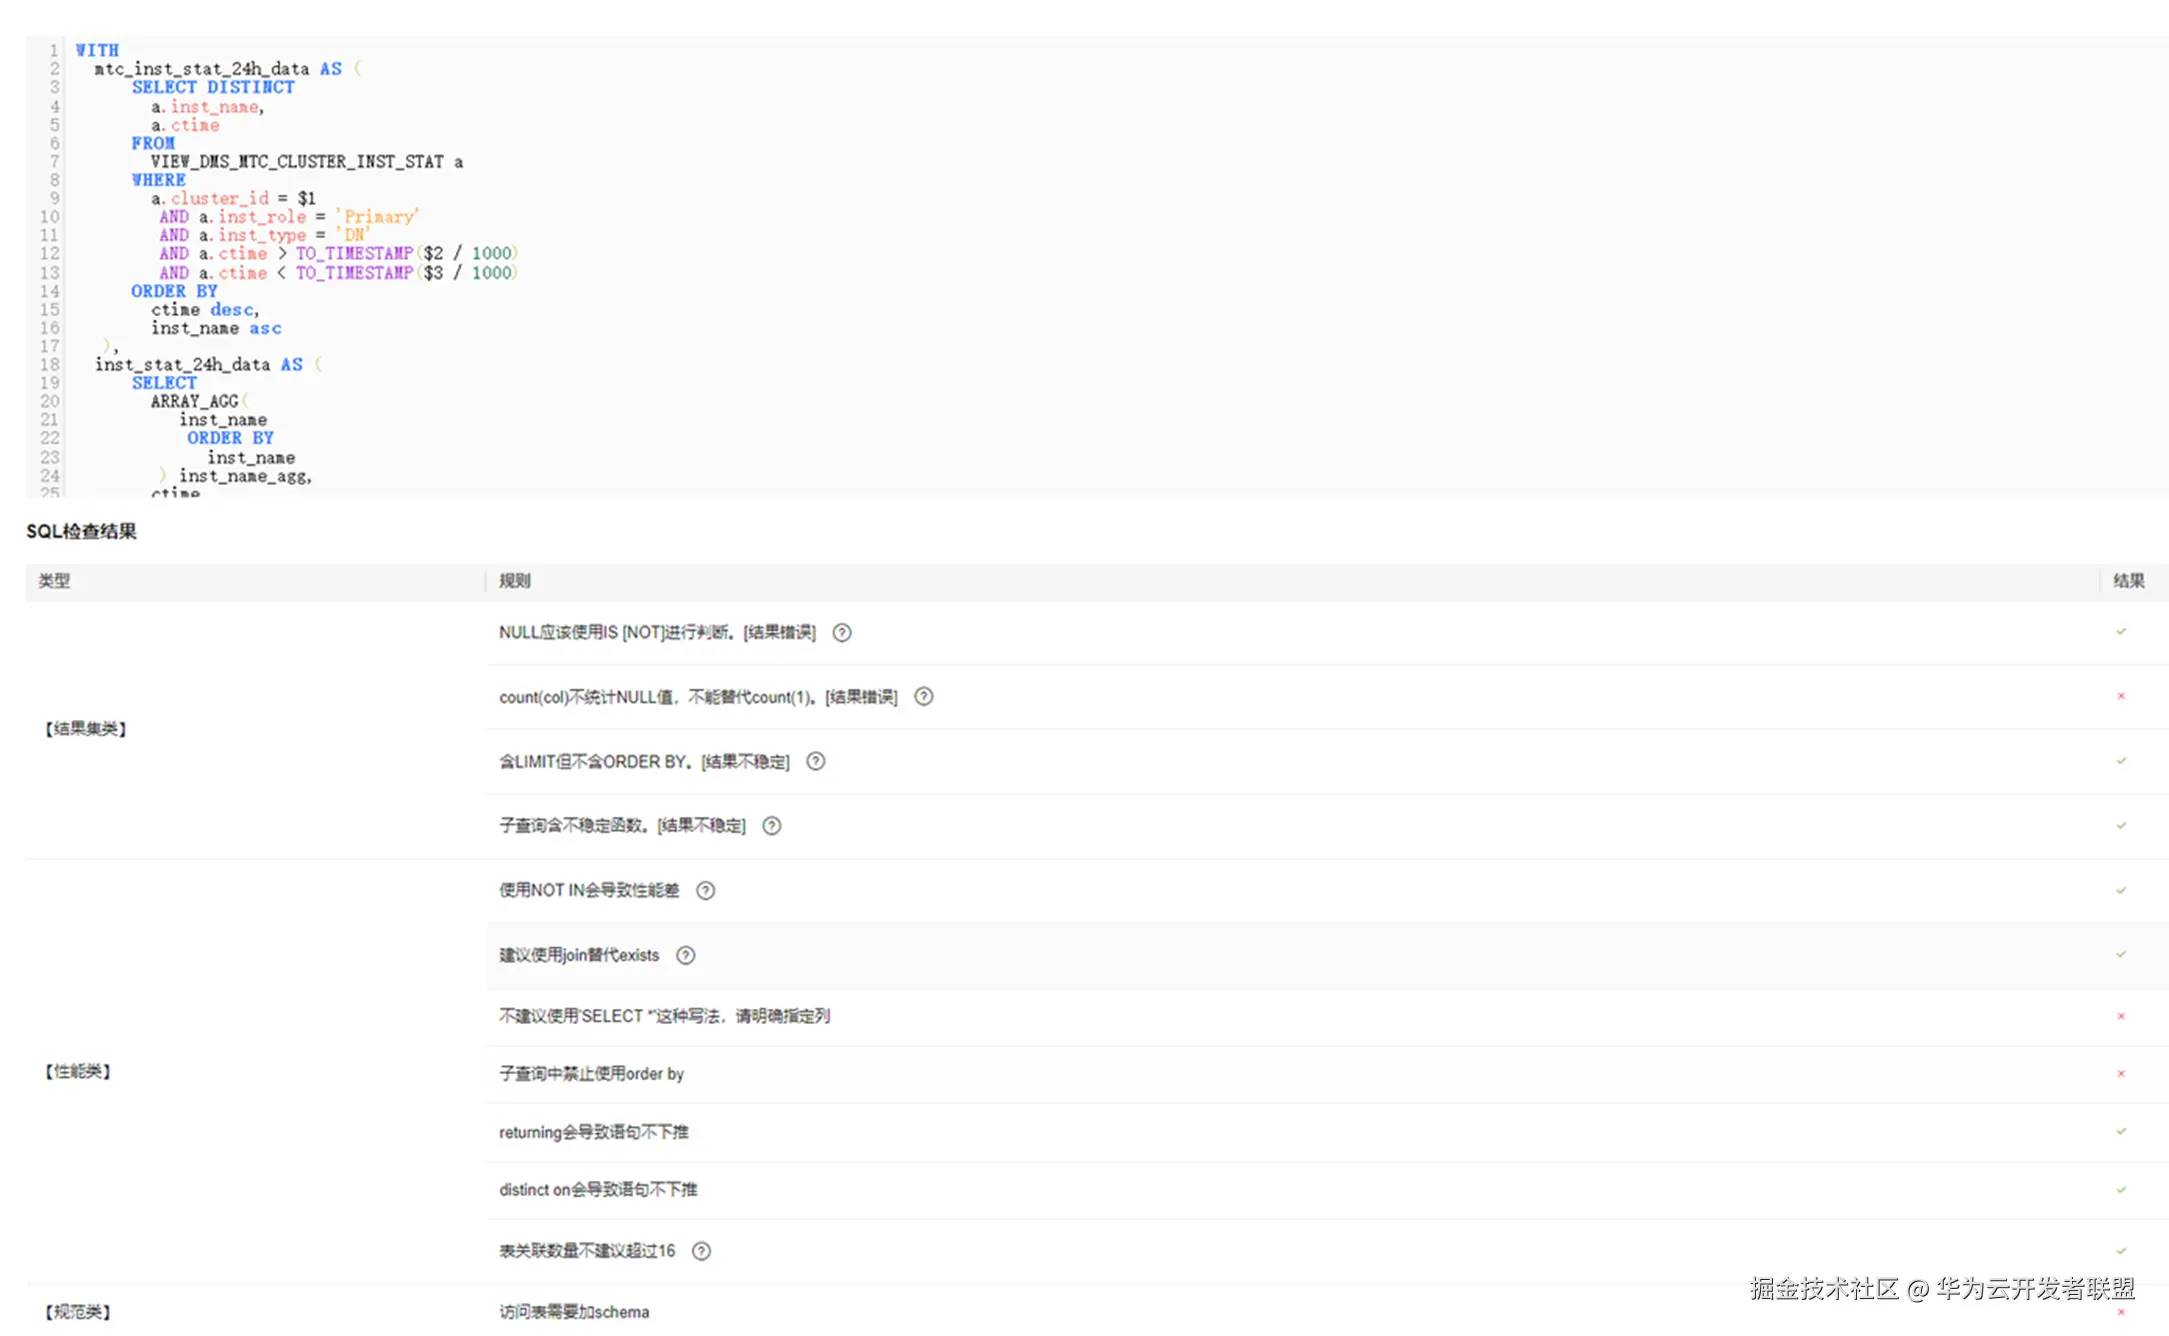Click inside SQL editor on SELECT DISTINCT line
2169x1336 pixels.
(x=213, y=88)
